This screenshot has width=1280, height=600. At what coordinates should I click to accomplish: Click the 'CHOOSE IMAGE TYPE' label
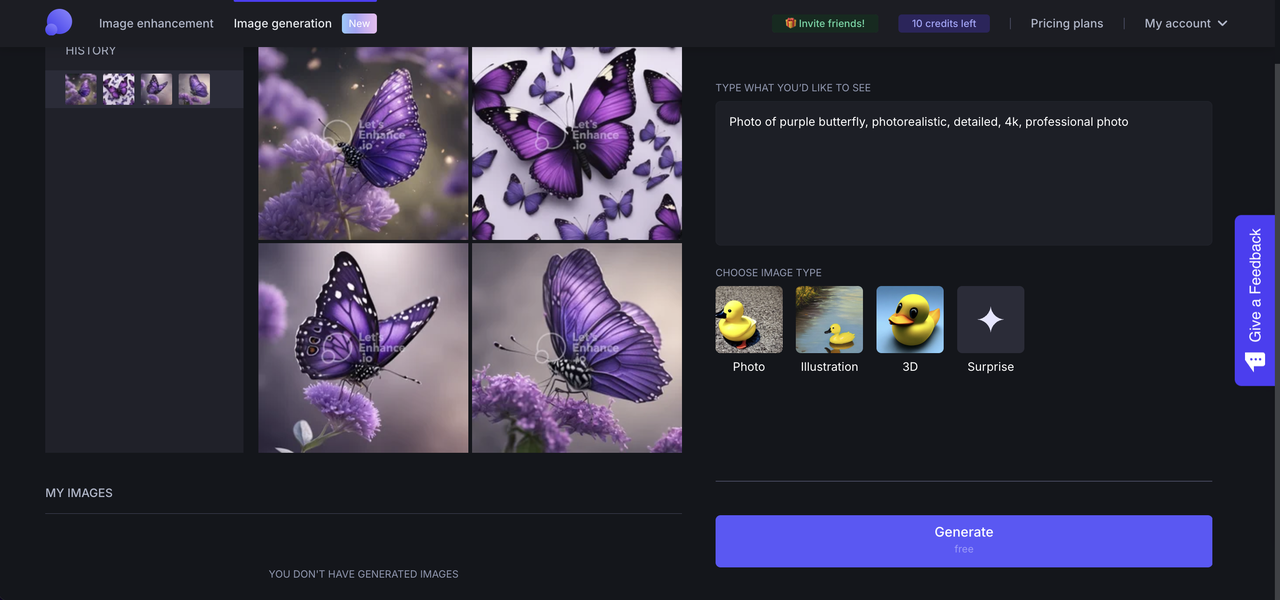(x=769, y=273)
